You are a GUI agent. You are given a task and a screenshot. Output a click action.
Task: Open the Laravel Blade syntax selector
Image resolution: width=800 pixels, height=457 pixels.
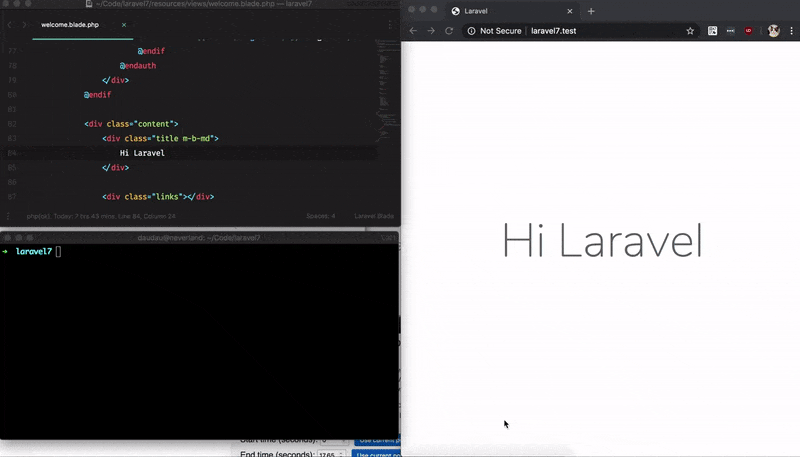(374, 216)
